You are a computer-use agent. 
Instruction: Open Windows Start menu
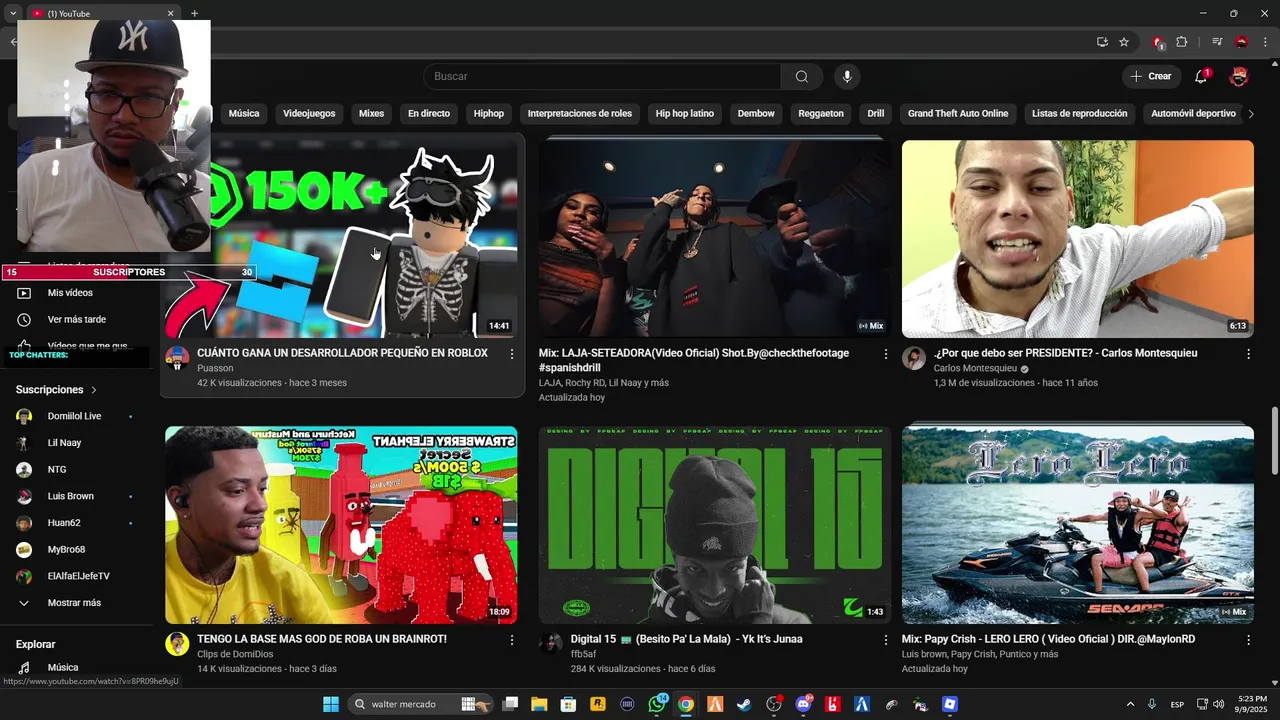[x=331, y=704]
